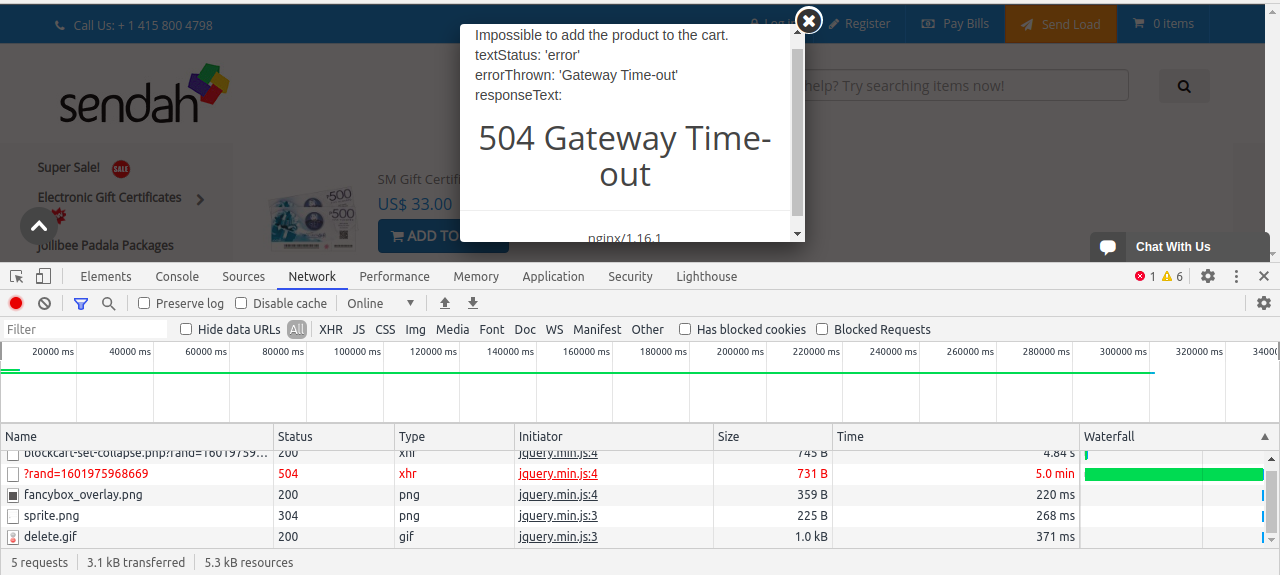Toggle the device toolbar icon in DevTools
This screenshot has height=575, width=1280.
(x=43, y=276)
